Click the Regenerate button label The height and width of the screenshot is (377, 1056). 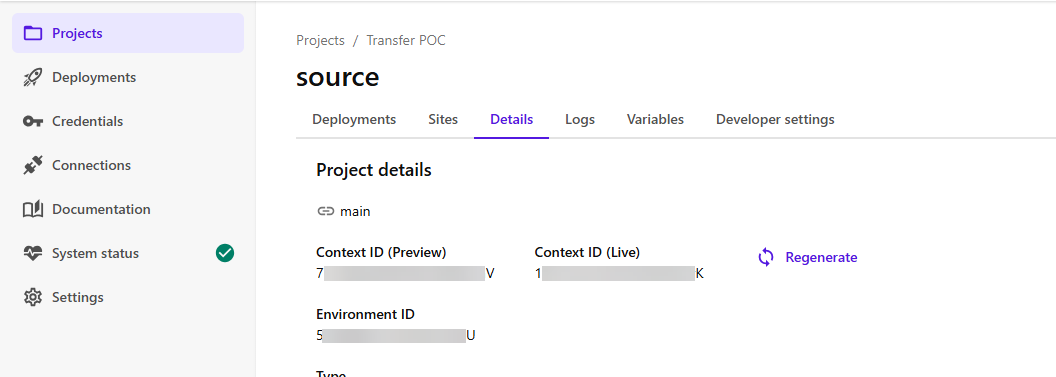822,257
